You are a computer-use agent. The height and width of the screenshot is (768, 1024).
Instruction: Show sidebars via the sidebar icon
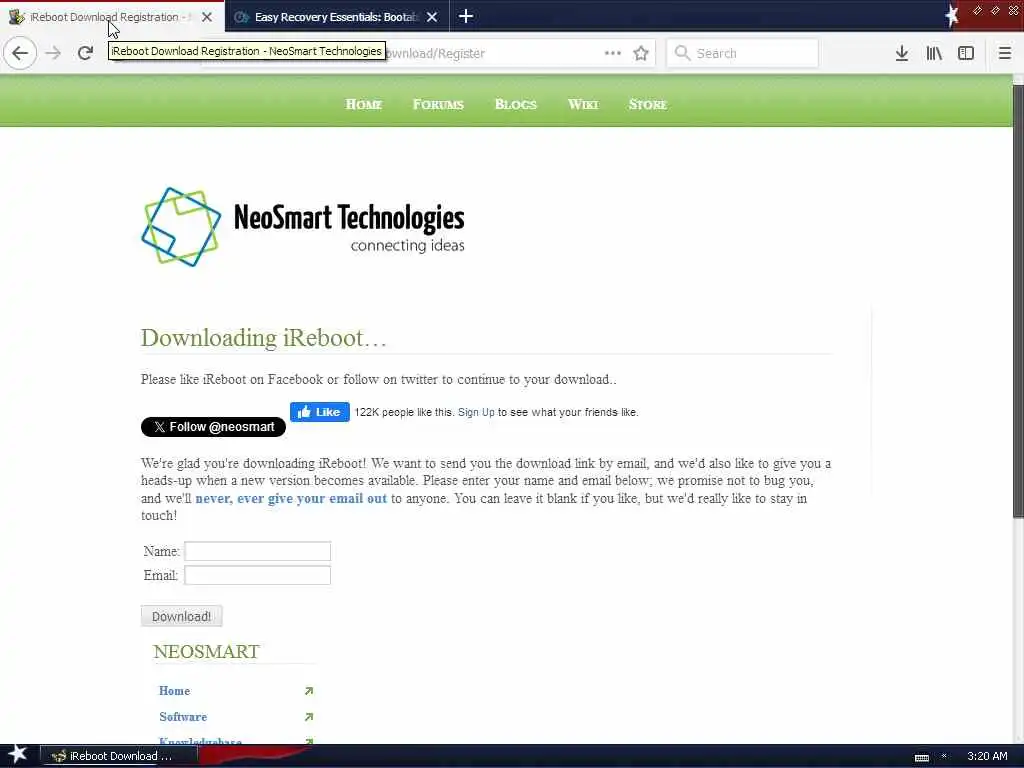point(966,53)
